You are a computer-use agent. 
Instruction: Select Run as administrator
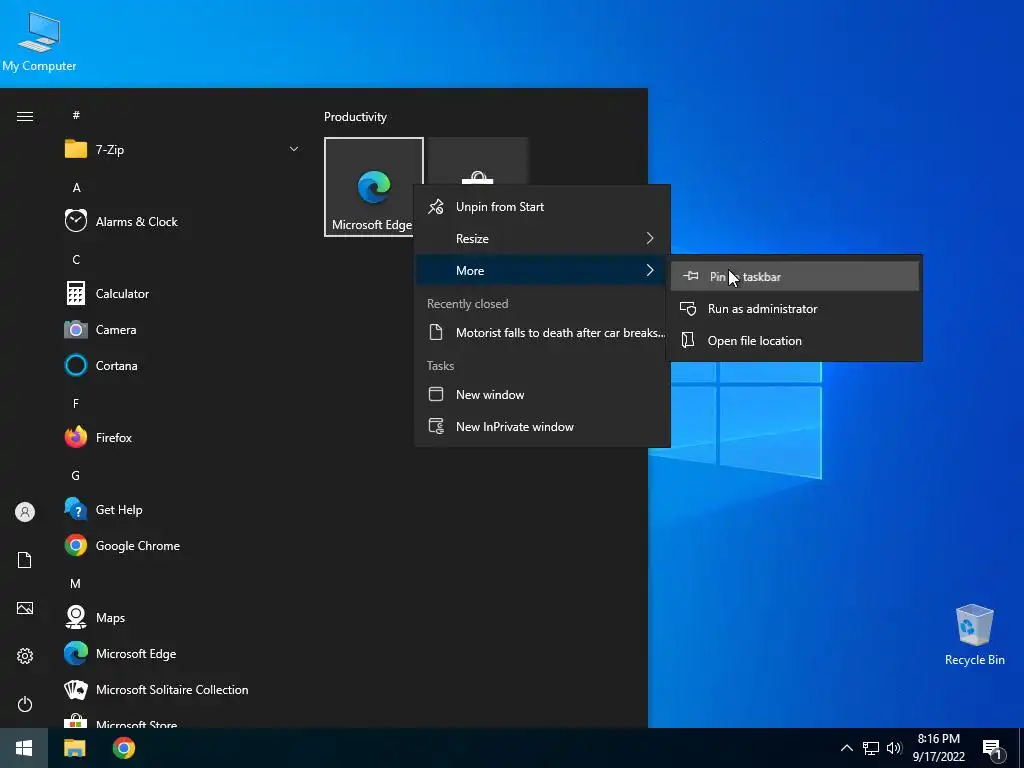tap(795, 309)
